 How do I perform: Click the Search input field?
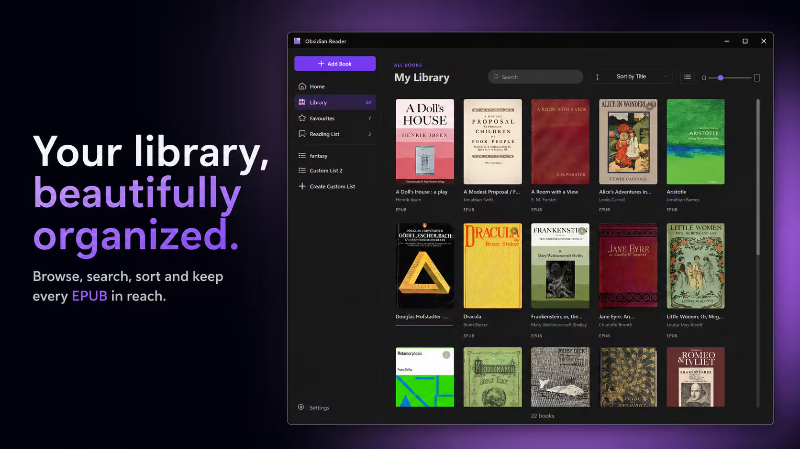535,77
